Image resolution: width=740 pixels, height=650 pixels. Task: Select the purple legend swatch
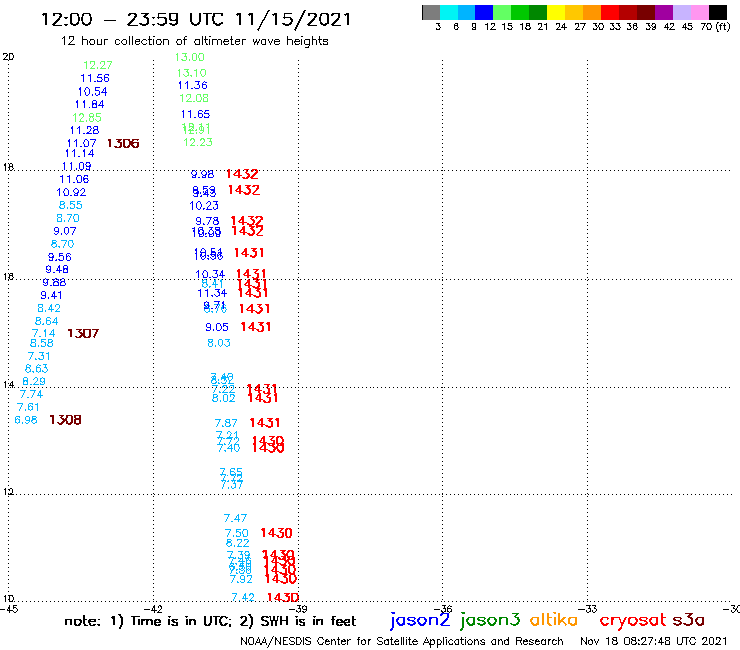pyautogui.click(x=663, y=12)
